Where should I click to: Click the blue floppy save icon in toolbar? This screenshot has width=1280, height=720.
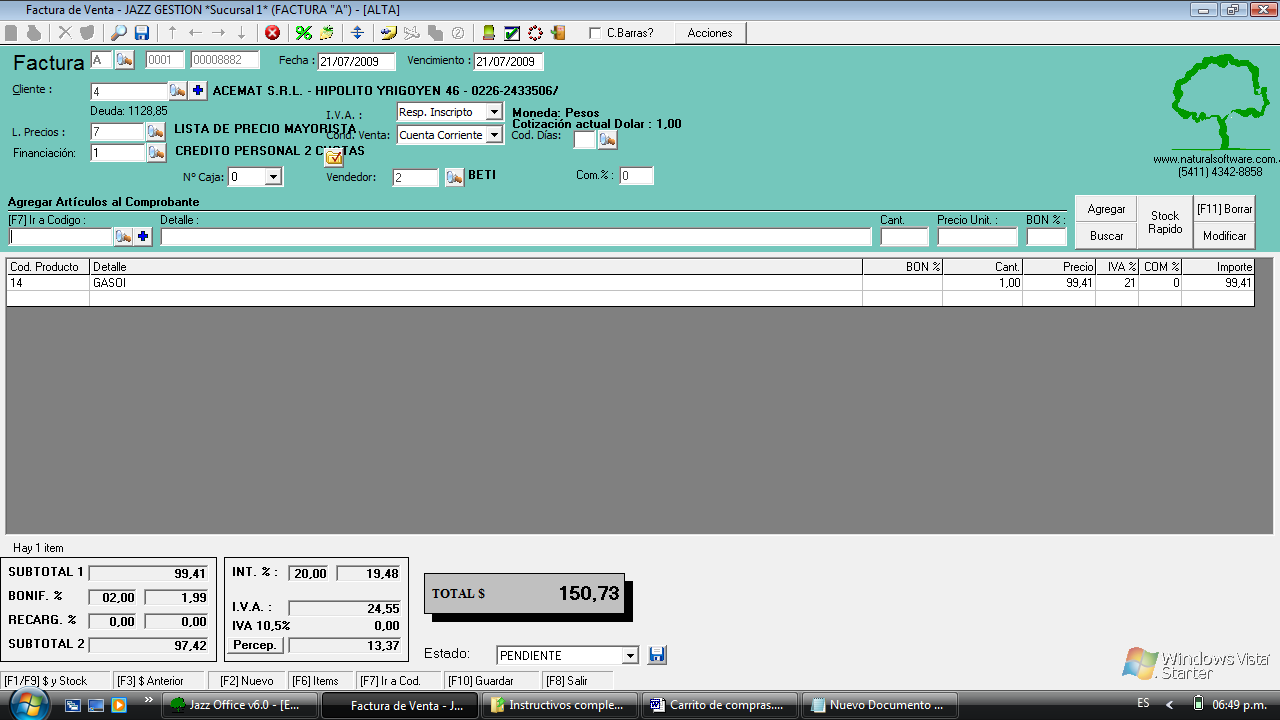pos(142,33)
